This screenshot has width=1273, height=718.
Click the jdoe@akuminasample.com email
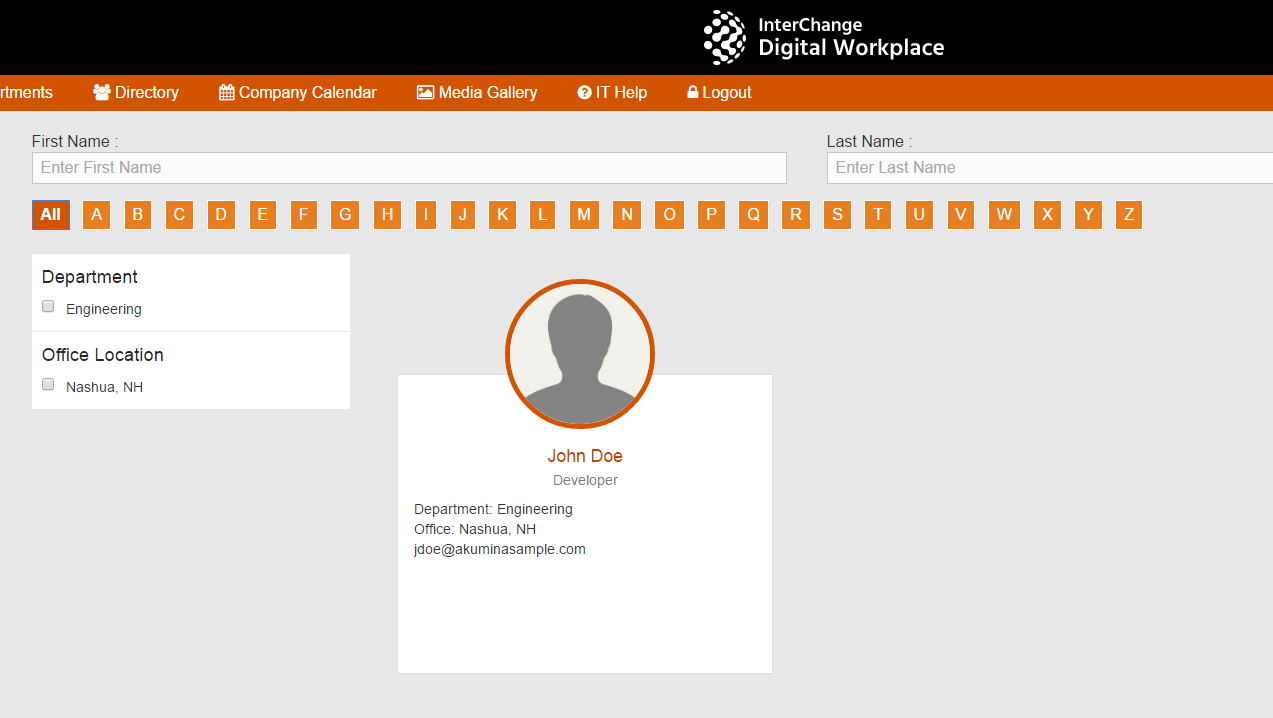500,549
